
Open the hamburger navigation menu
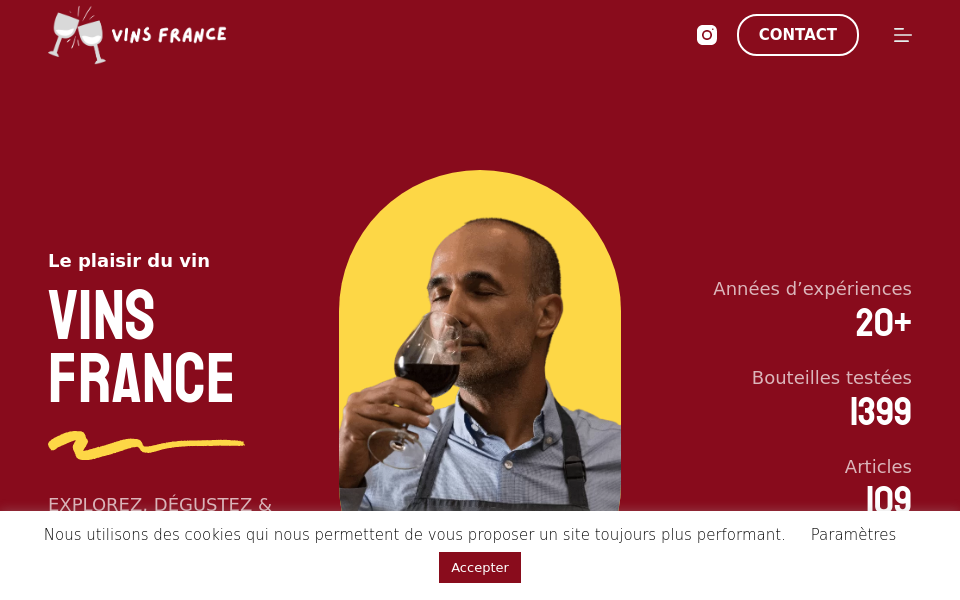[x=903, y=34]
